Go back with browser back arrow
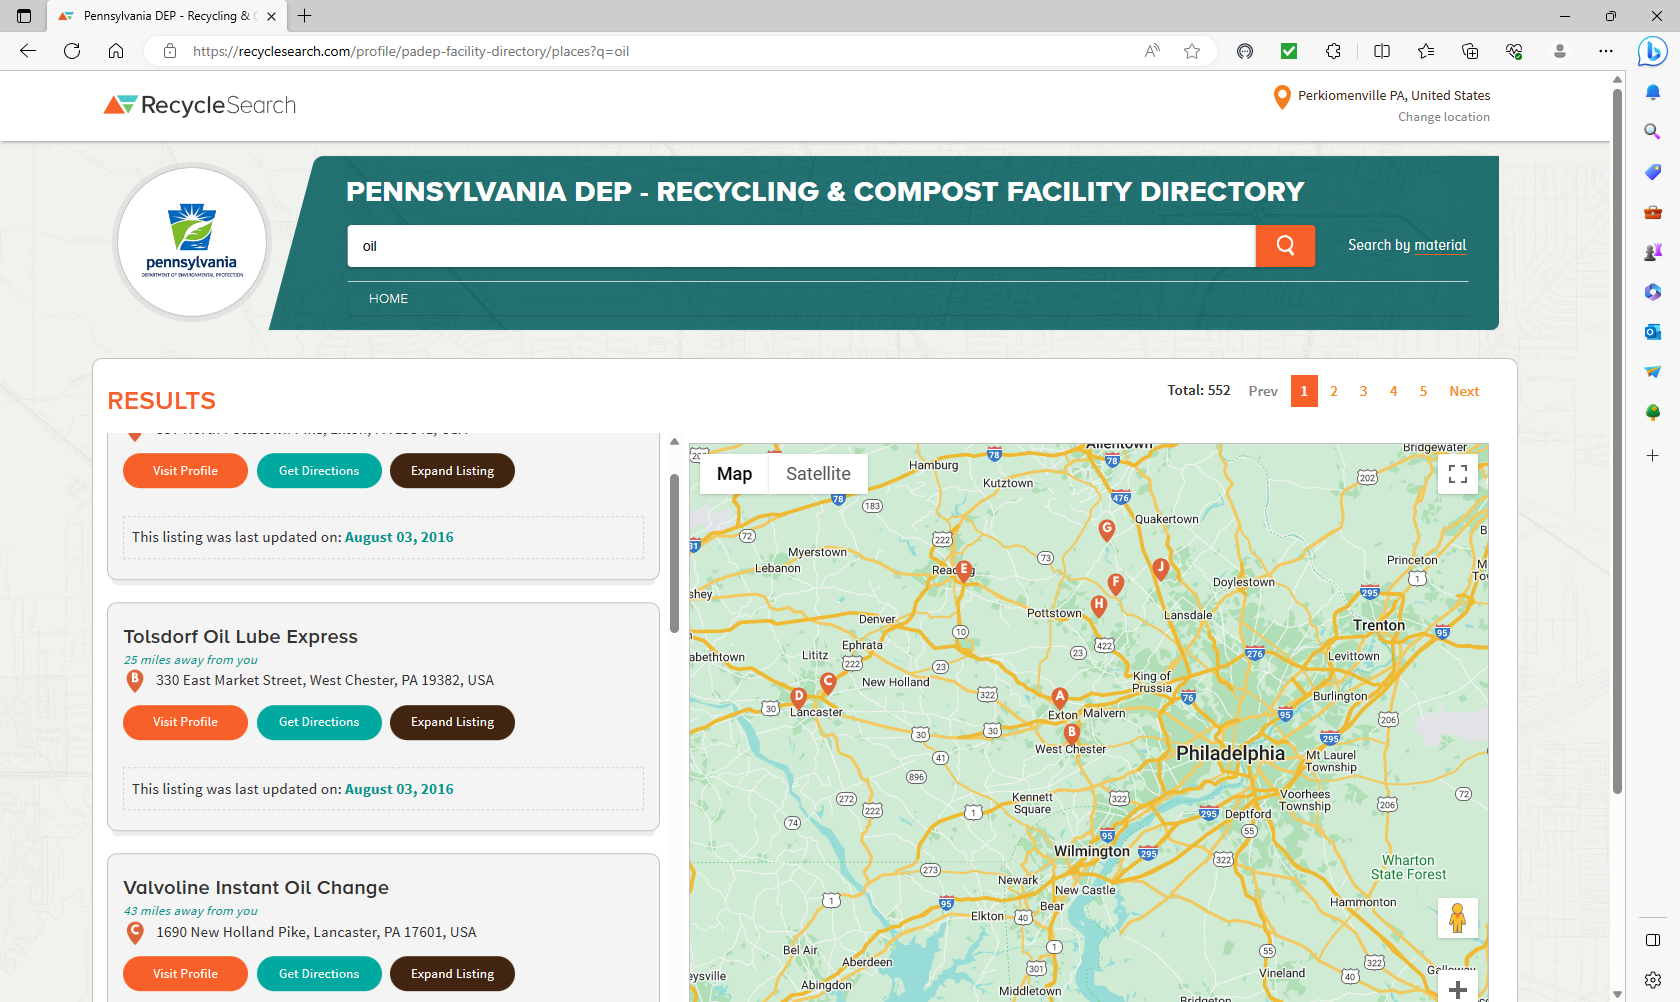Image resolution: width=1680 pixels, height=1002 pixels. 28,51
